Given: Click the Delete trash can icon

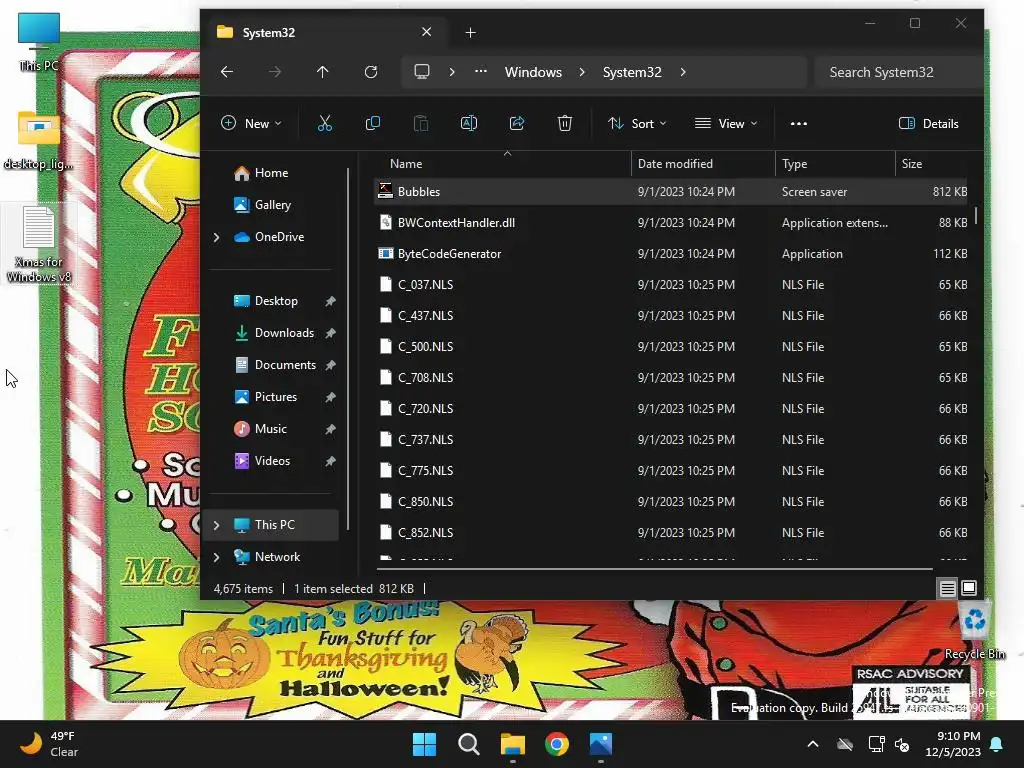Looking at the screenshot, I should point(565,123).
